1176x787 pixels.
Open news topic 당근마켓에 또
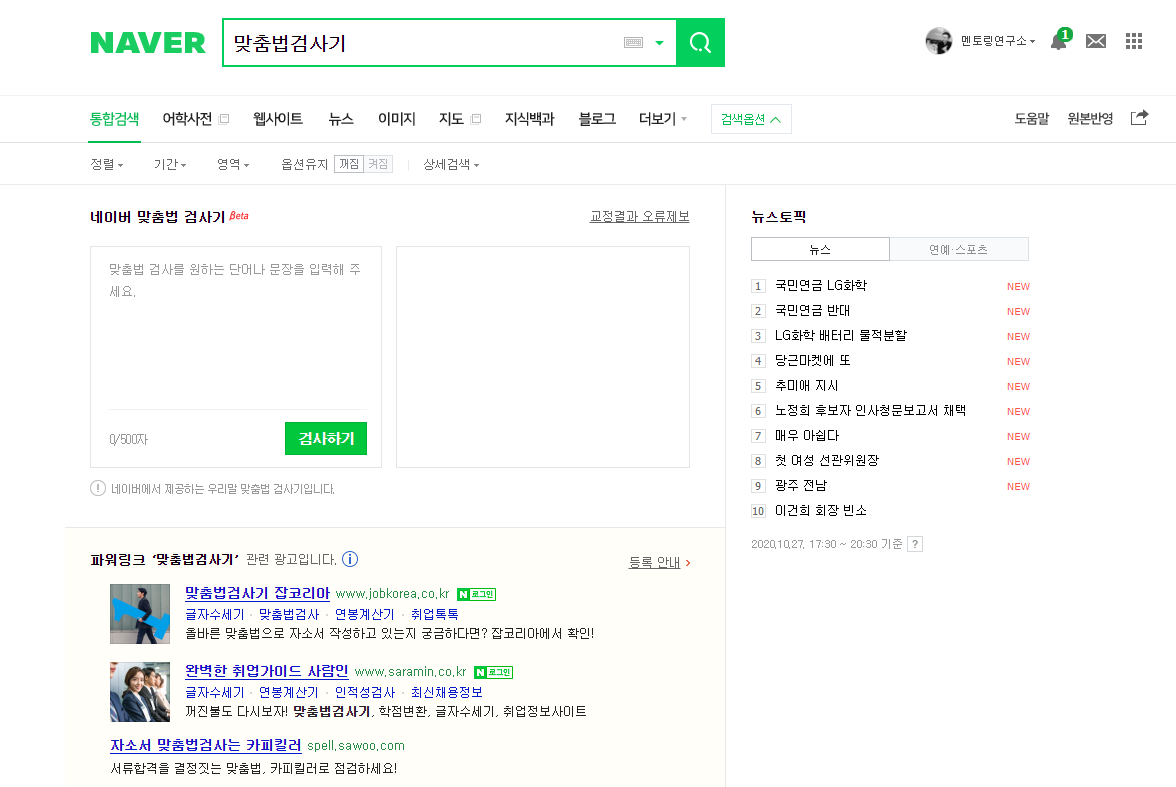tap(812, 361)
